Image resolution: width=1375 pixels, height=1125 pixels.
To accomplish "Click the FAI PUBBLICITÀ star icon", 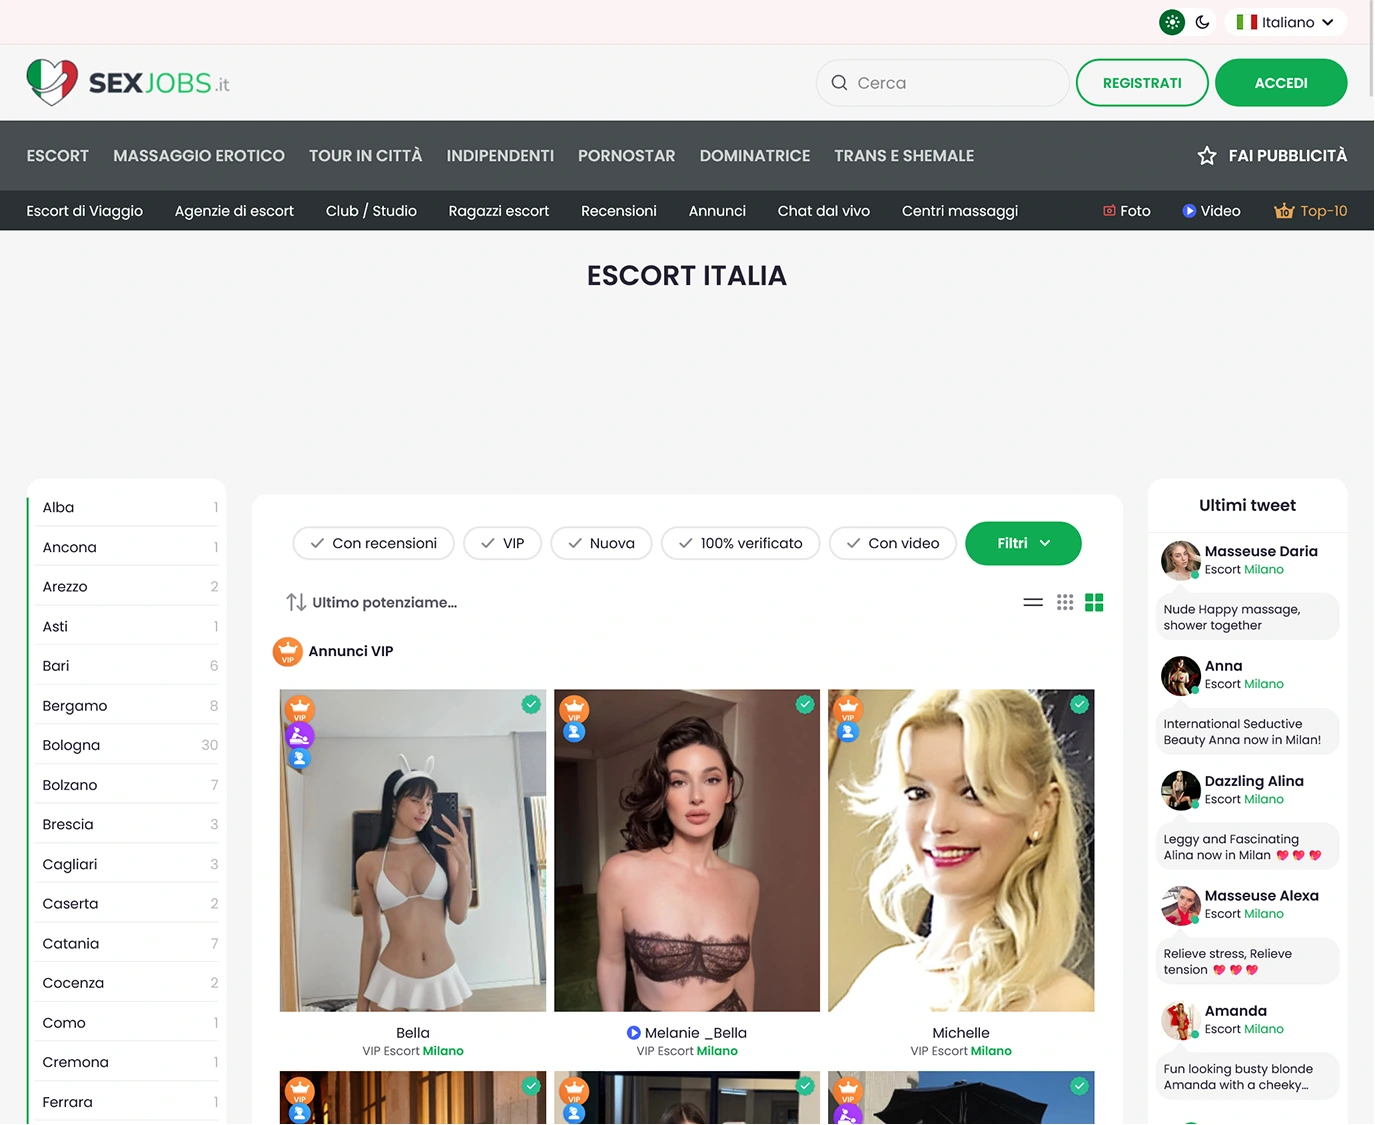I will pyautogui.click(x=1207, y=156).
